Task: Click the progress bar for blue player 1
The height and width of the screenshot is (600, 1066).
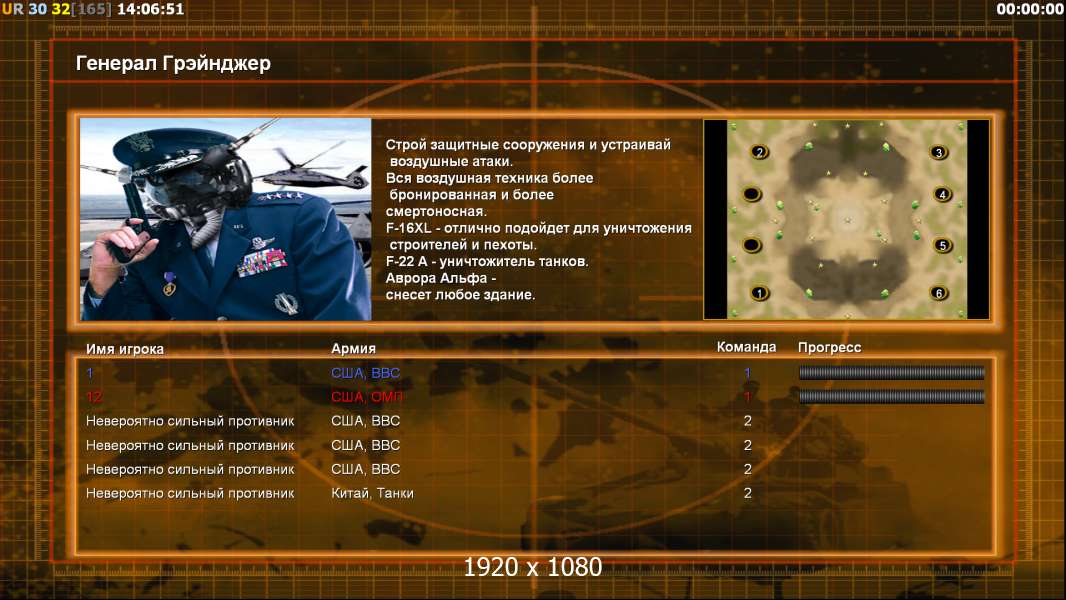Action: [x=892, y=372]
